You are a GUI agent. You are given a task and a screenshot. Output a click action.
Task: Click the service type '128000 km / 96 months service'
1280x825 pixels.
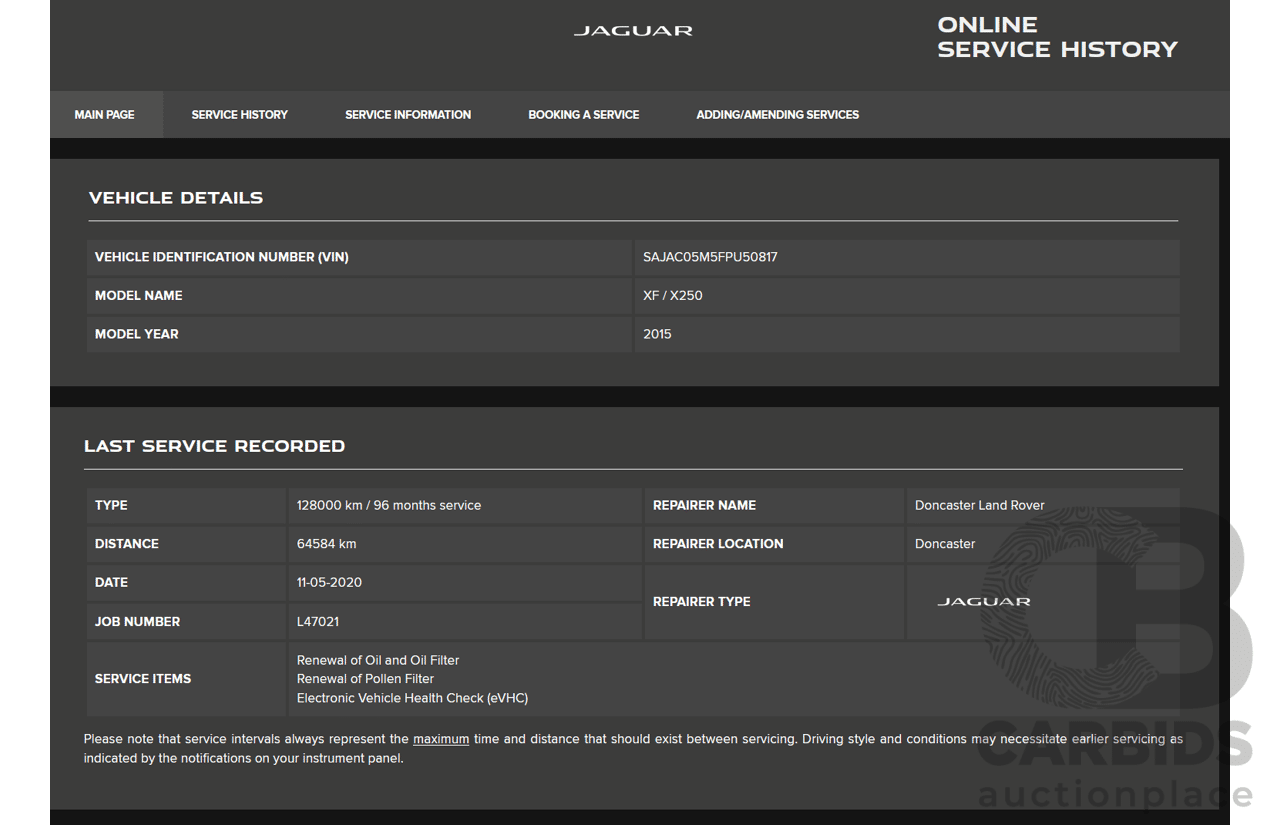(389, 506)
